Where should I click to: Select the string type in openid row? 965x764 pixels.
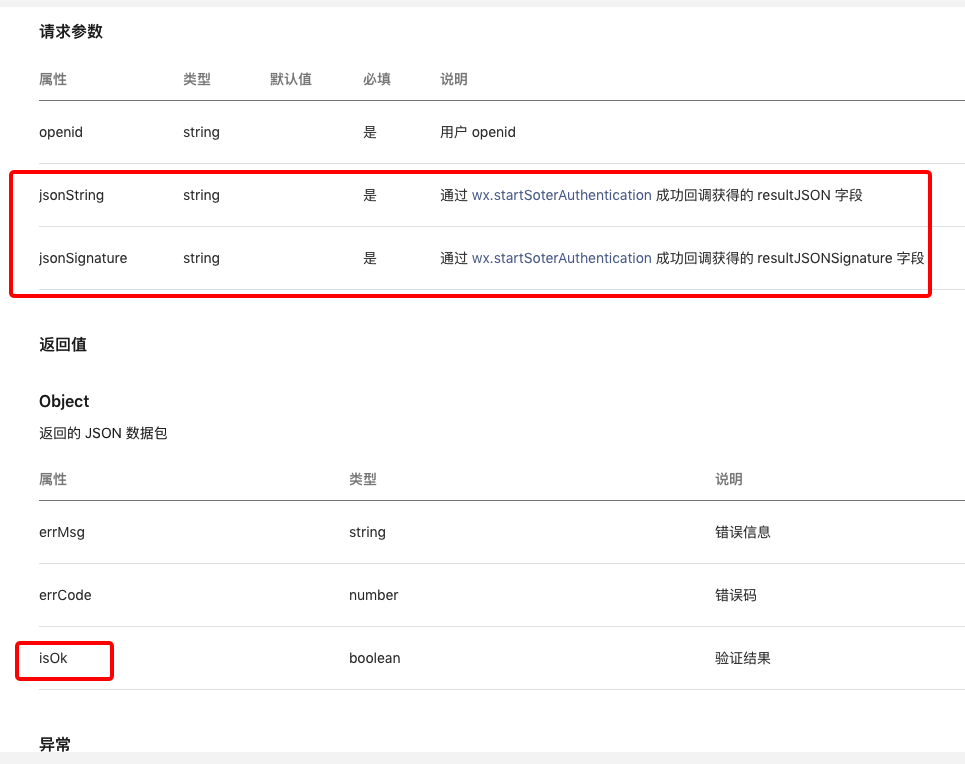[201, 132]
